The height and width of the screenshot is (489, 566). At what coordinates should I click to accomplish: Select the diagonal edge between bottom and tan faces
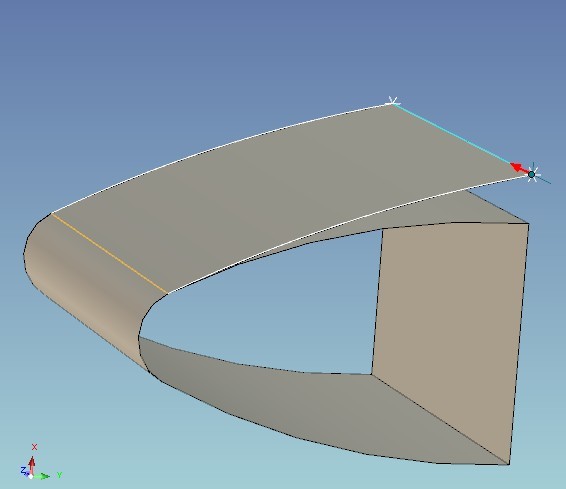(x=440, y=419)
